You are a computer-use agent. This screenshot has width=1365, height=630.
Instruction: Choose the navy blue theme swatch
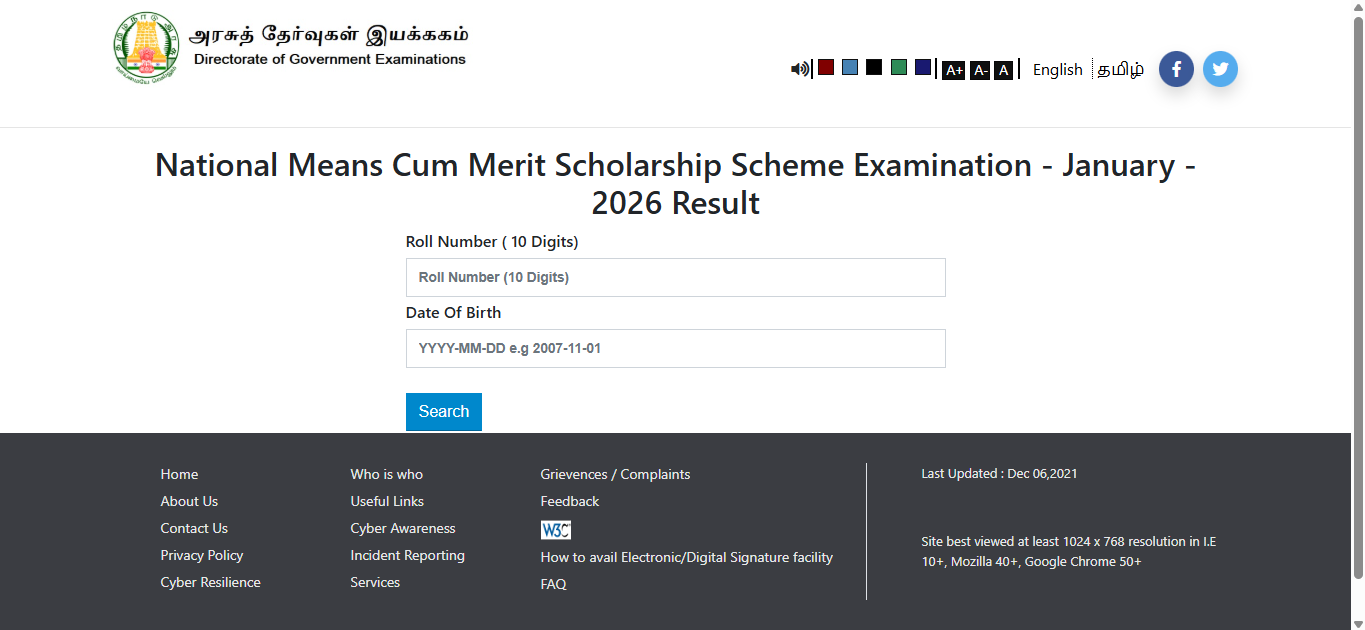pos(923,67)
